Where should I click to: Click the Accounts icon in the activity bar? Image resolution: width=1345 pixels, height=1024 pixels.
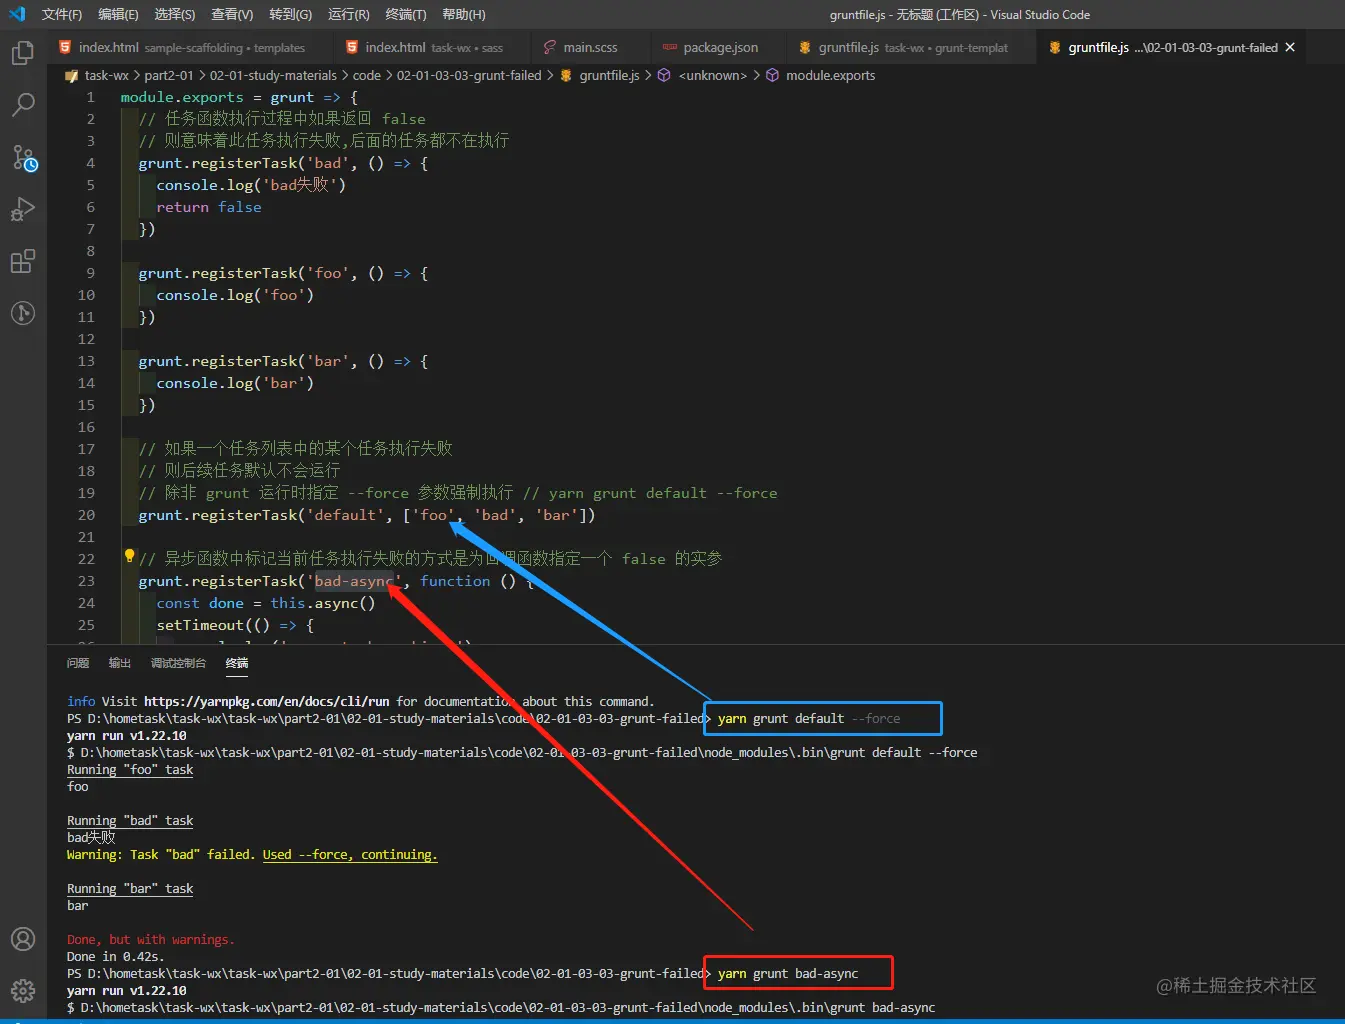click(22, 939)
